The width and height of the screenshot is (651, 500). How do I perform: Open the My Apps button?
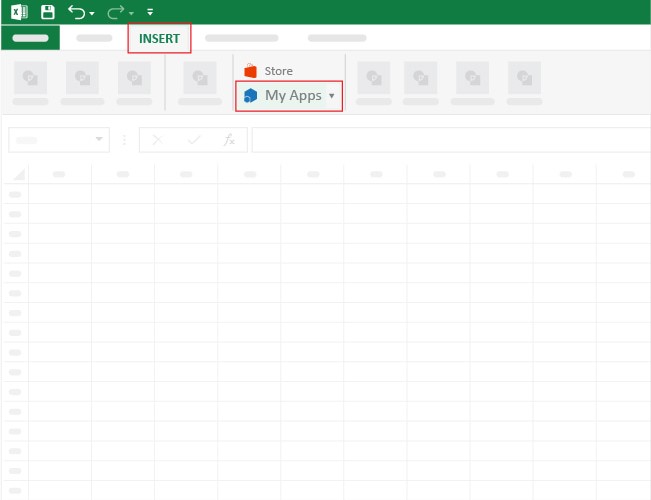[x=289, y=96]
